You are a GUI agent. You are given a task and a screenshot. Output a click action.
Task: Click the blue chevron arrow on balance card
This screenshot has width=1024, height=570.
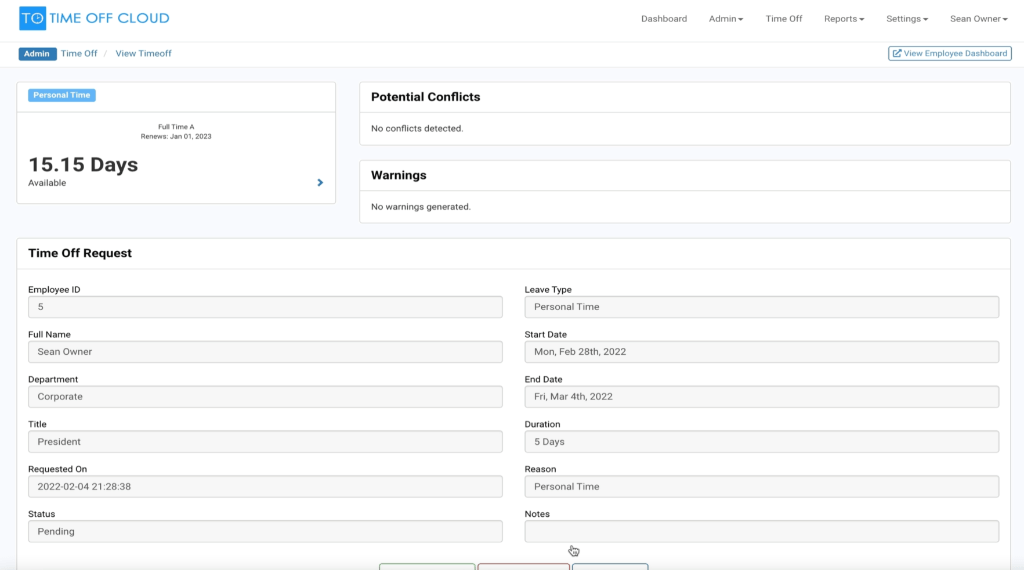[320, 183]
